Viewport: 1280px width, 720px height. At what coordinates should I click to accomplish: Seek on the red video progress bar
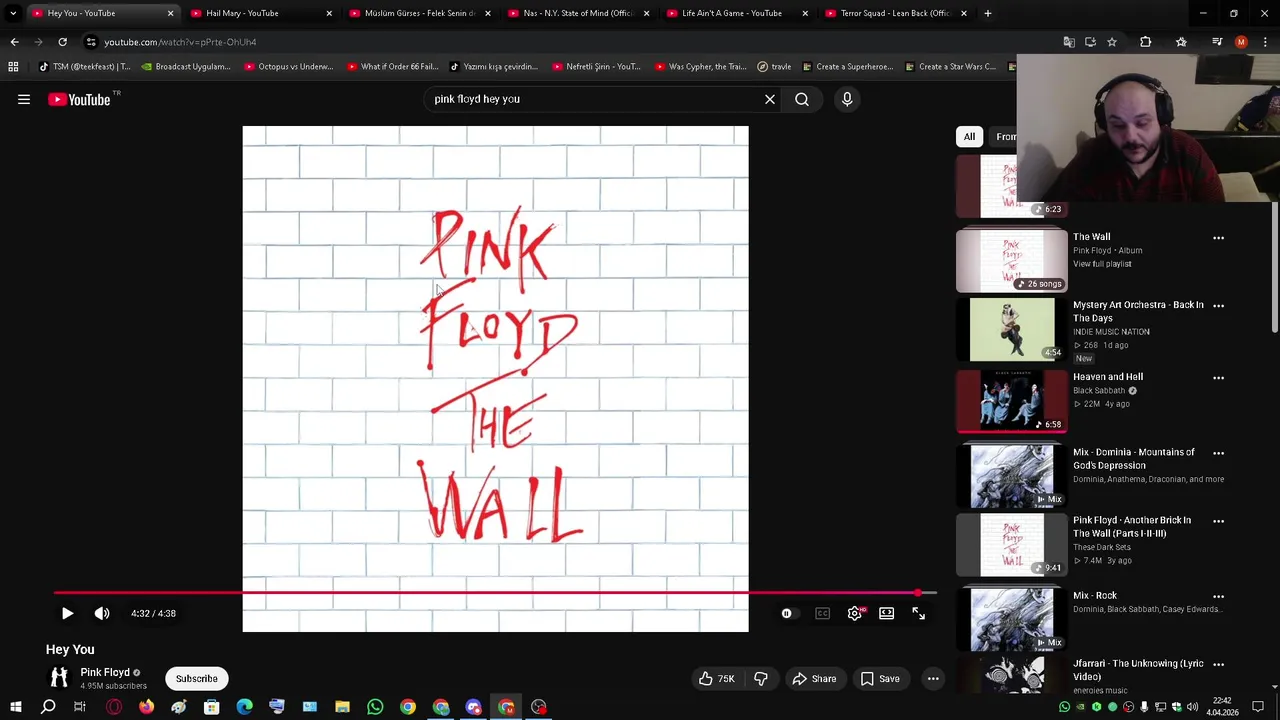click(495, 593)
